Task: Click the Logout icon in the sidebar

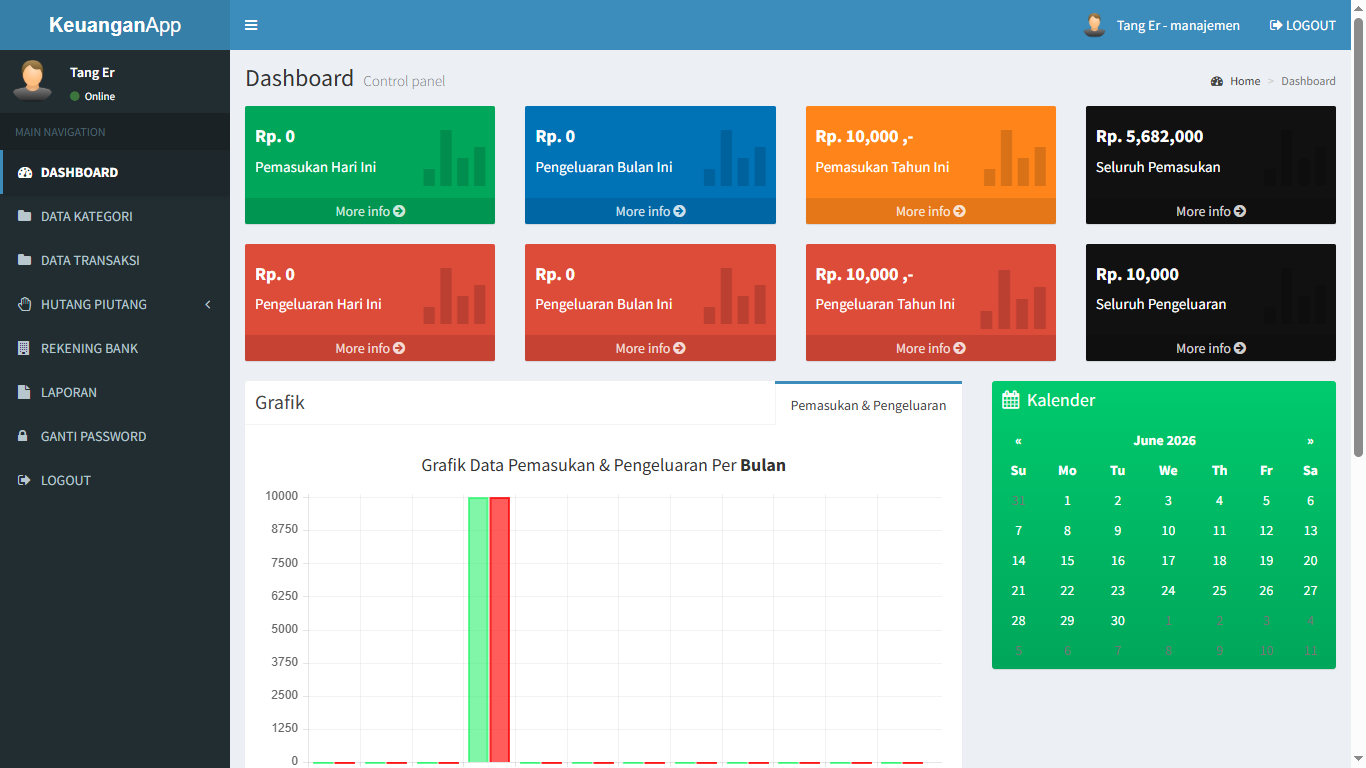Action: click(x=25, y=480)
